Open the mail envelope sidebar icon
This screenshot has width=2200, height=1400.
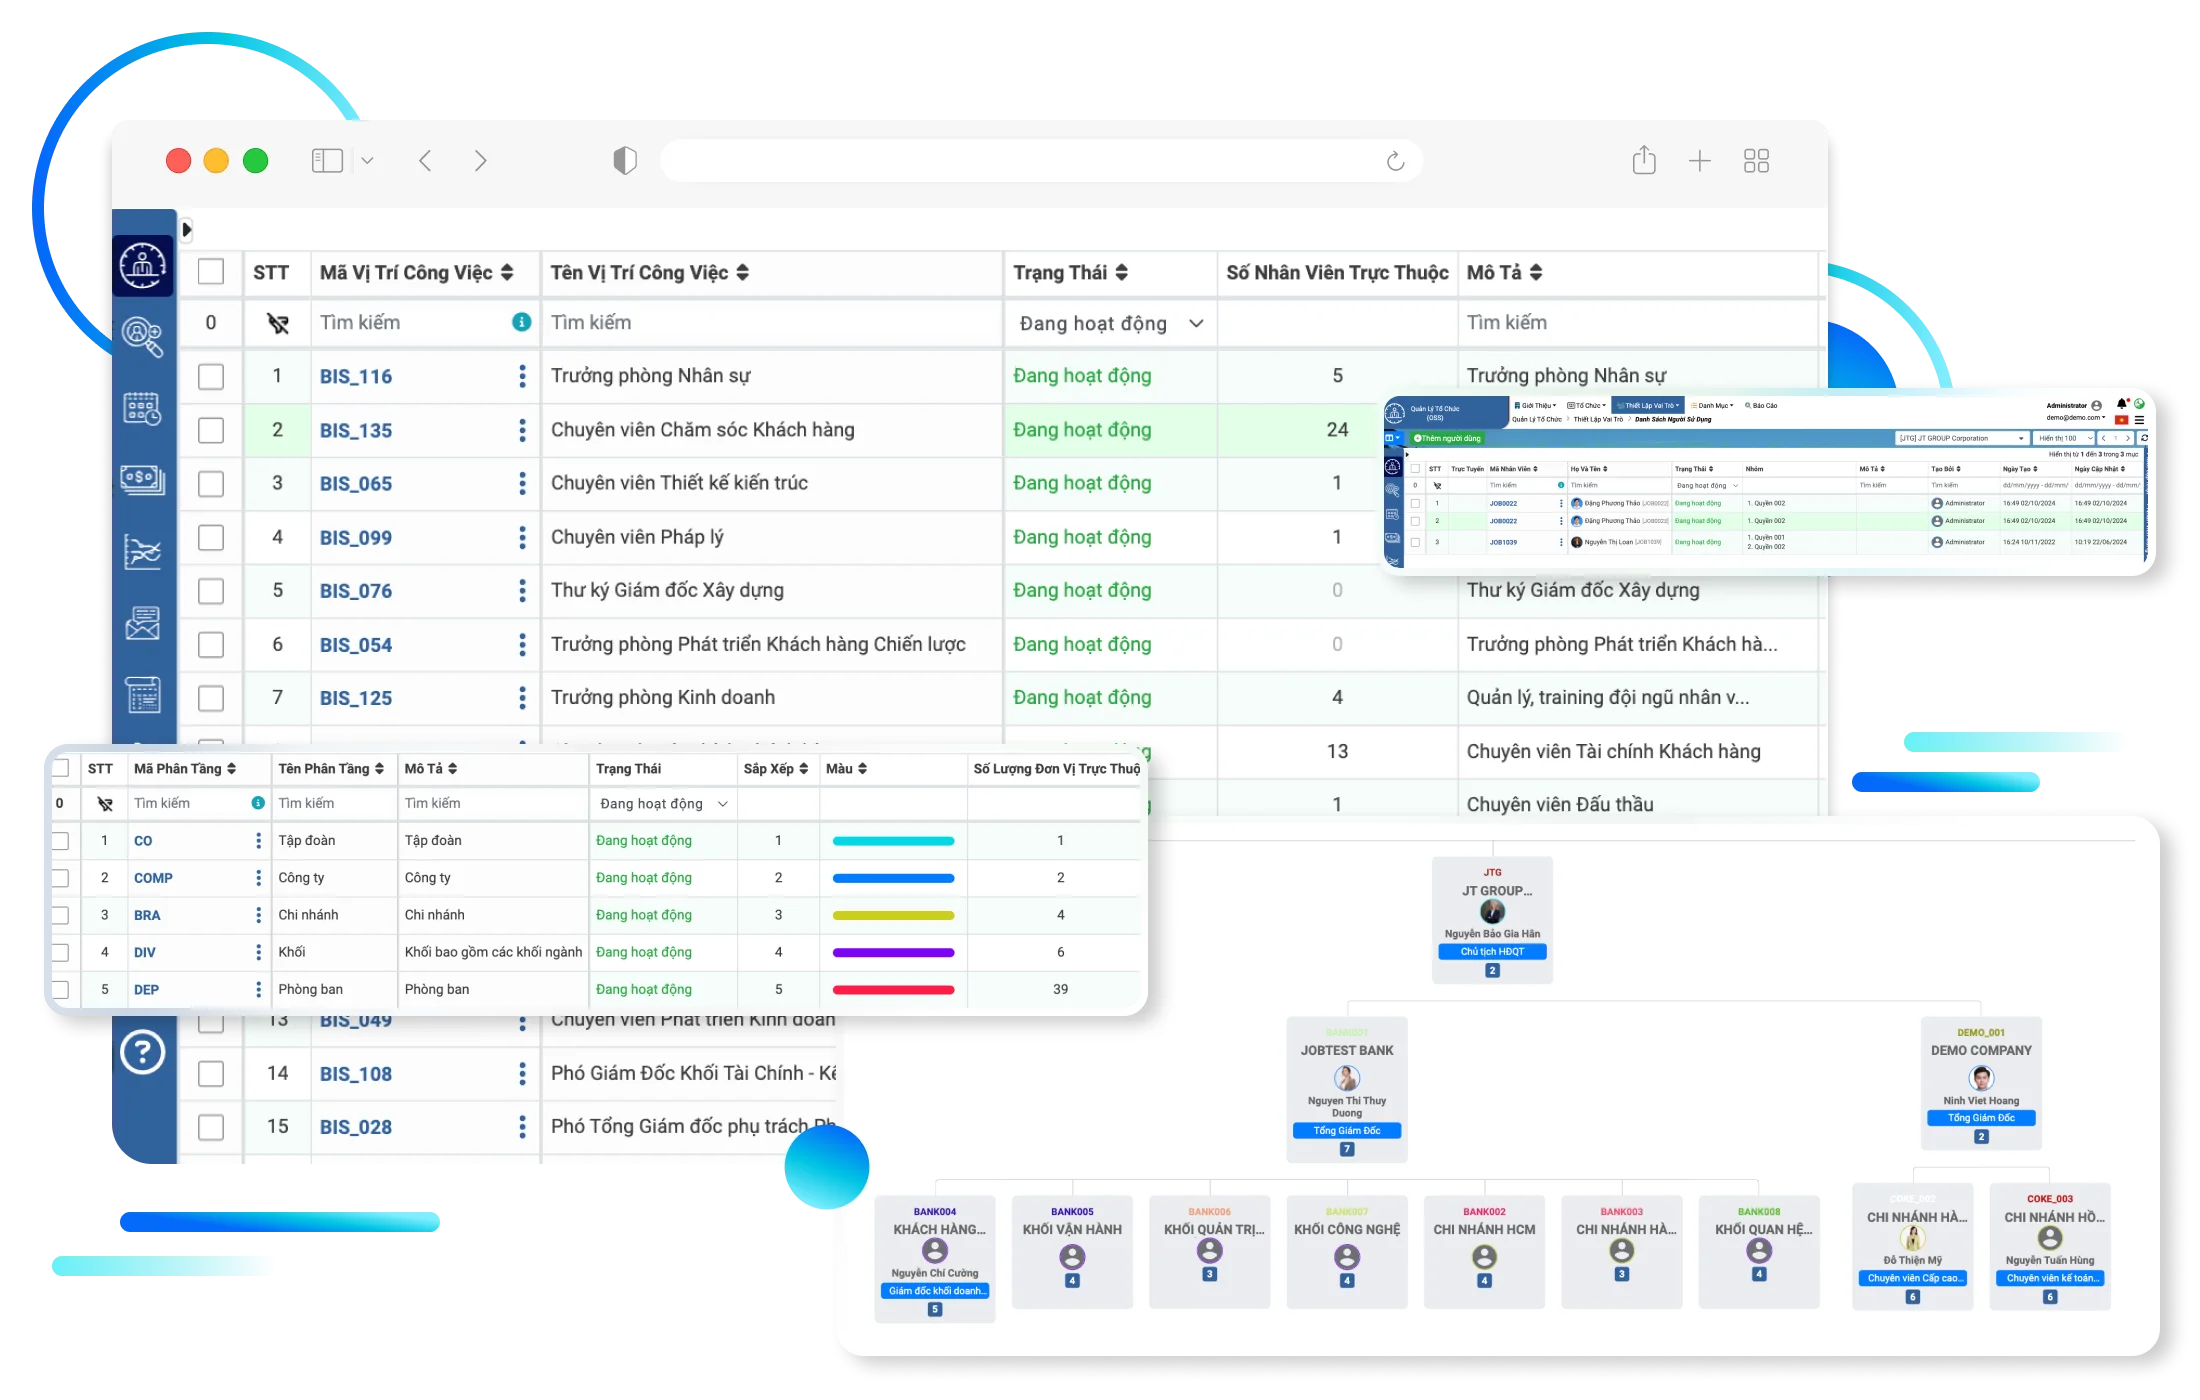click(142, 622)
